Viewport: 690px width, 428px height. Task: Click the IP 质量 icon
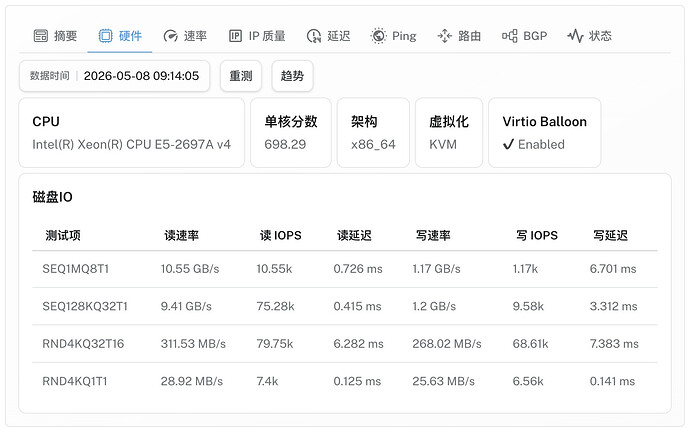click(235, 36)
